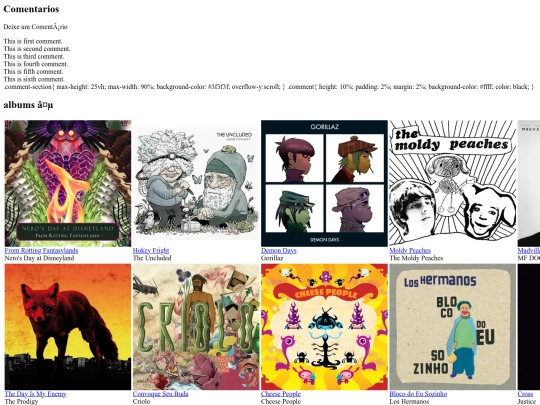Click the Cheese People cover artwork
The height and width of the screenshot is (405, 540).
[x=324, y=327]
